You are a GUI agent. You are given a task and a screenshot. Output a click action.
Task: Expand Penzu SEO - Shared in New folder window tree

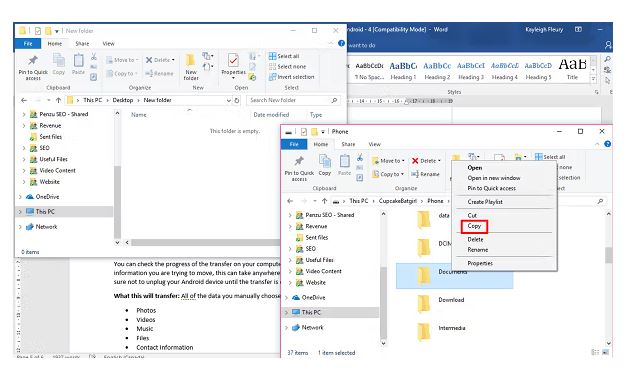click(x=24, y=114)
